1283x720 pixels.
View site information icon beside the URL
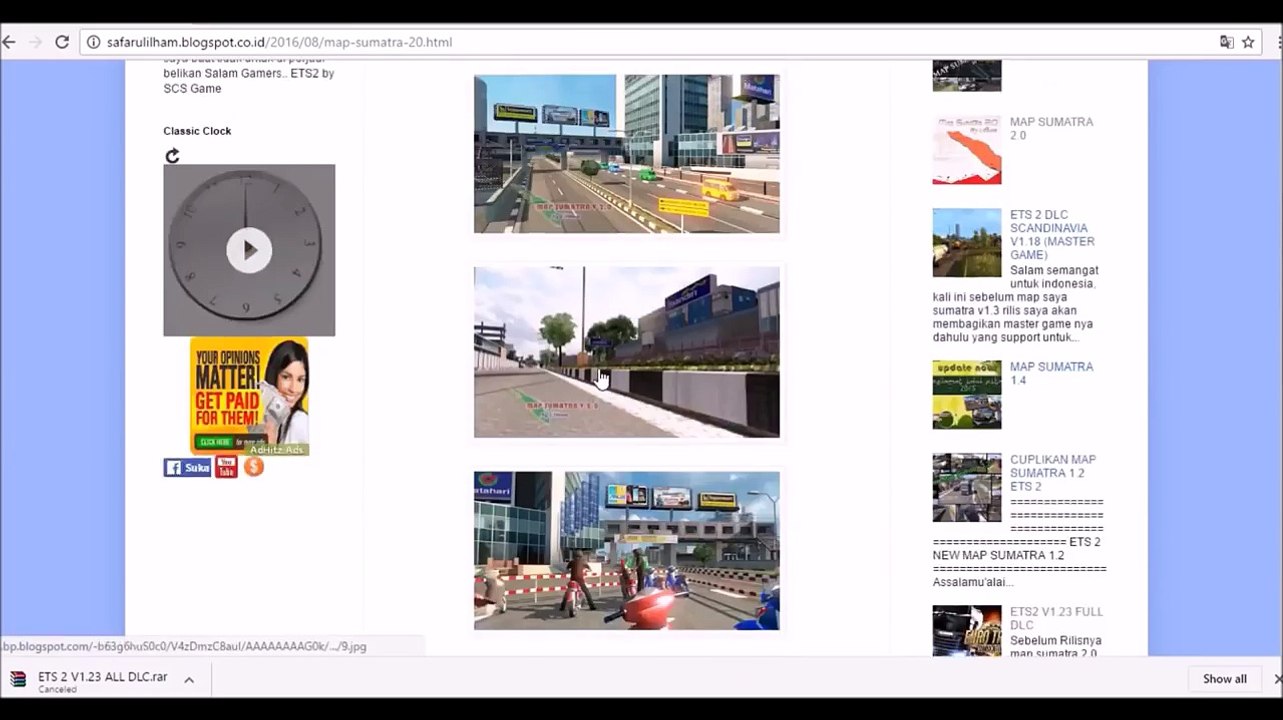pyautogui.click(x=94, y=42)
